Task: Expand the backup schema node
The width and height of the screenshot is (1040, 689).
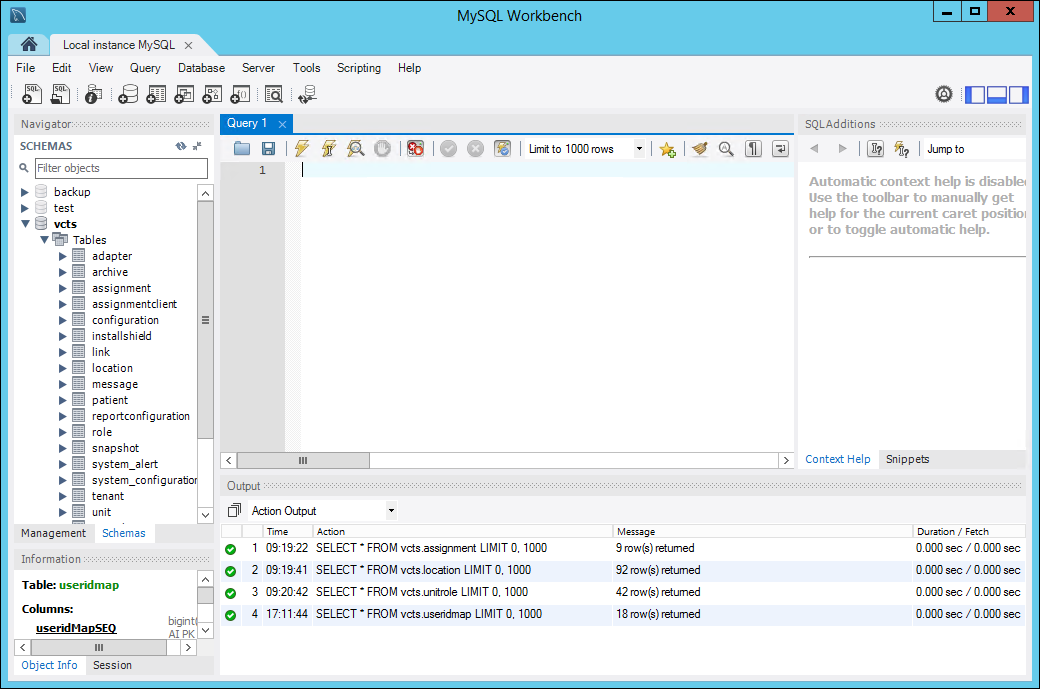Action: point(26,192)
